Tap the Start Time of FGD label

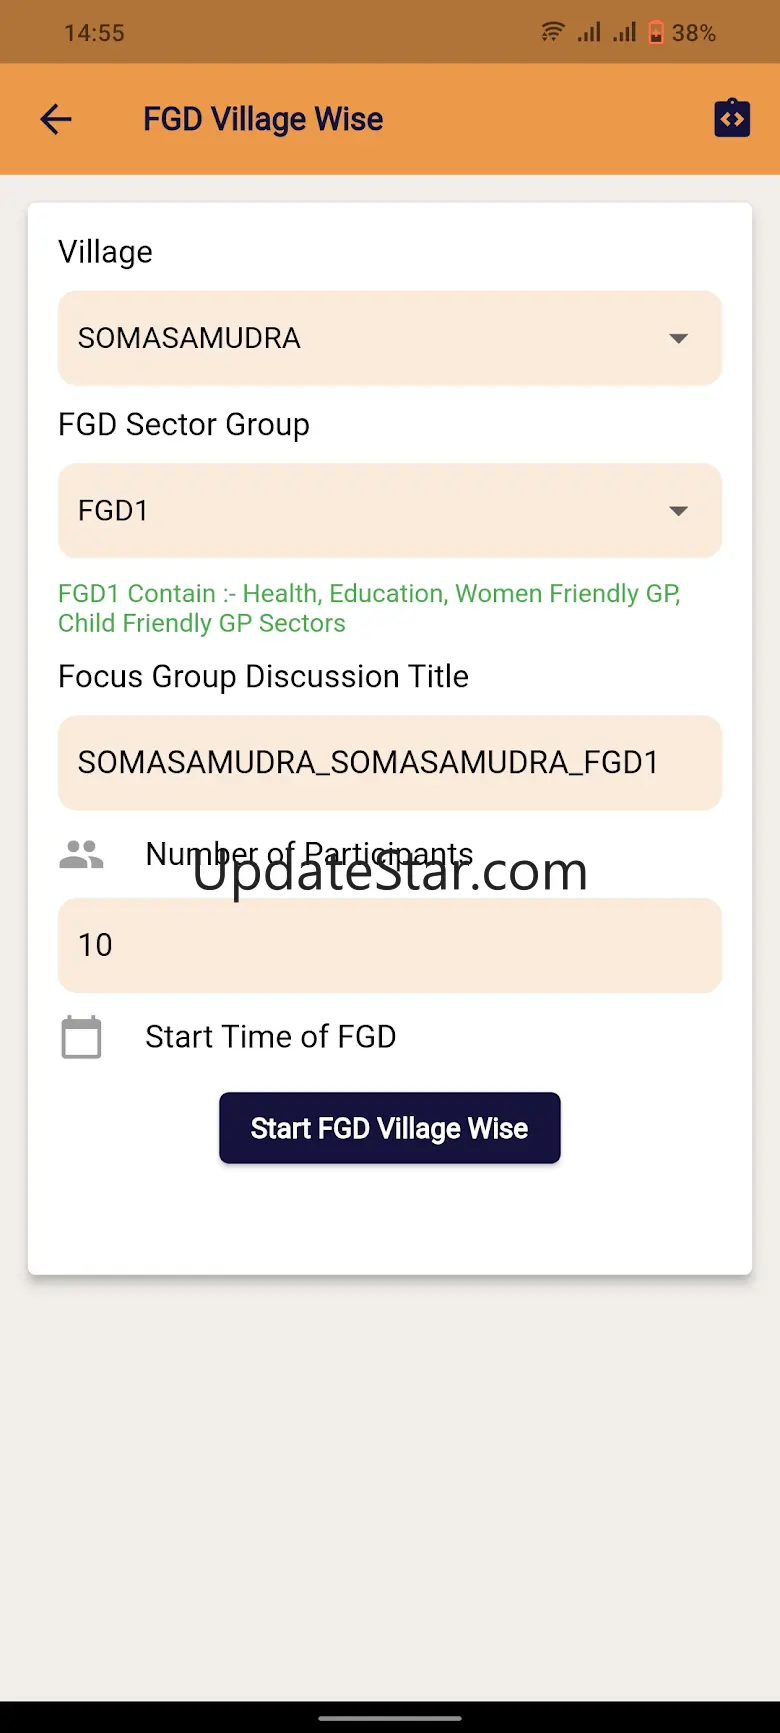[270, 1037]
